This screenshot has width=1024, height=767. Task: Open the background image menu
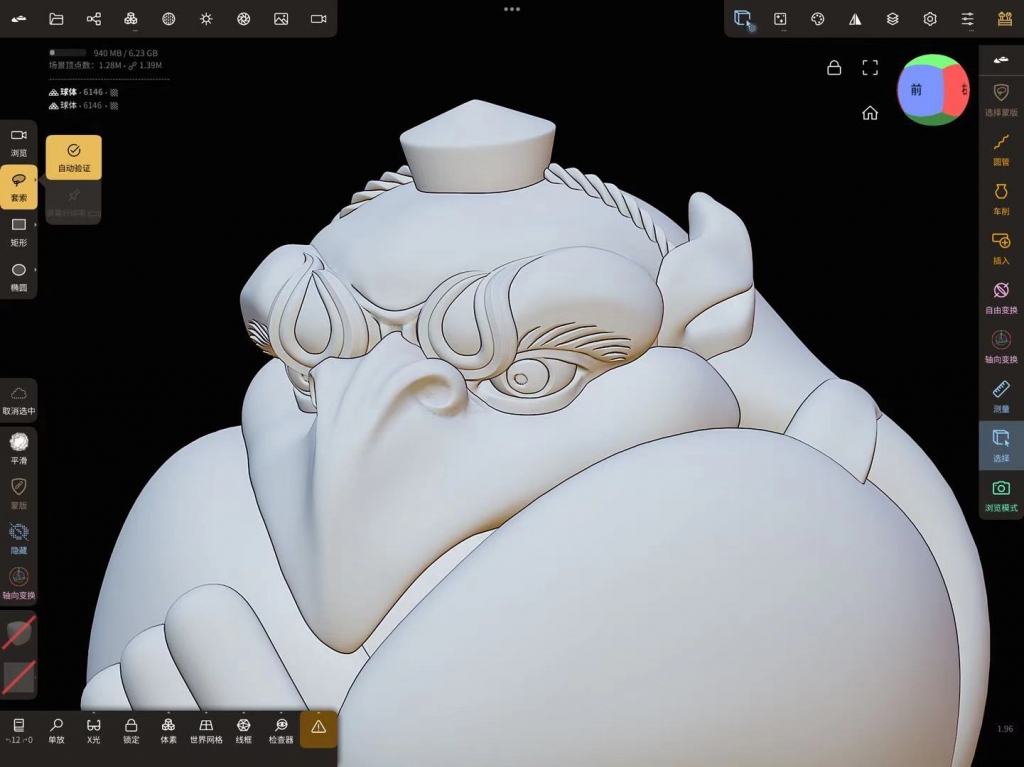coord(281,19)
